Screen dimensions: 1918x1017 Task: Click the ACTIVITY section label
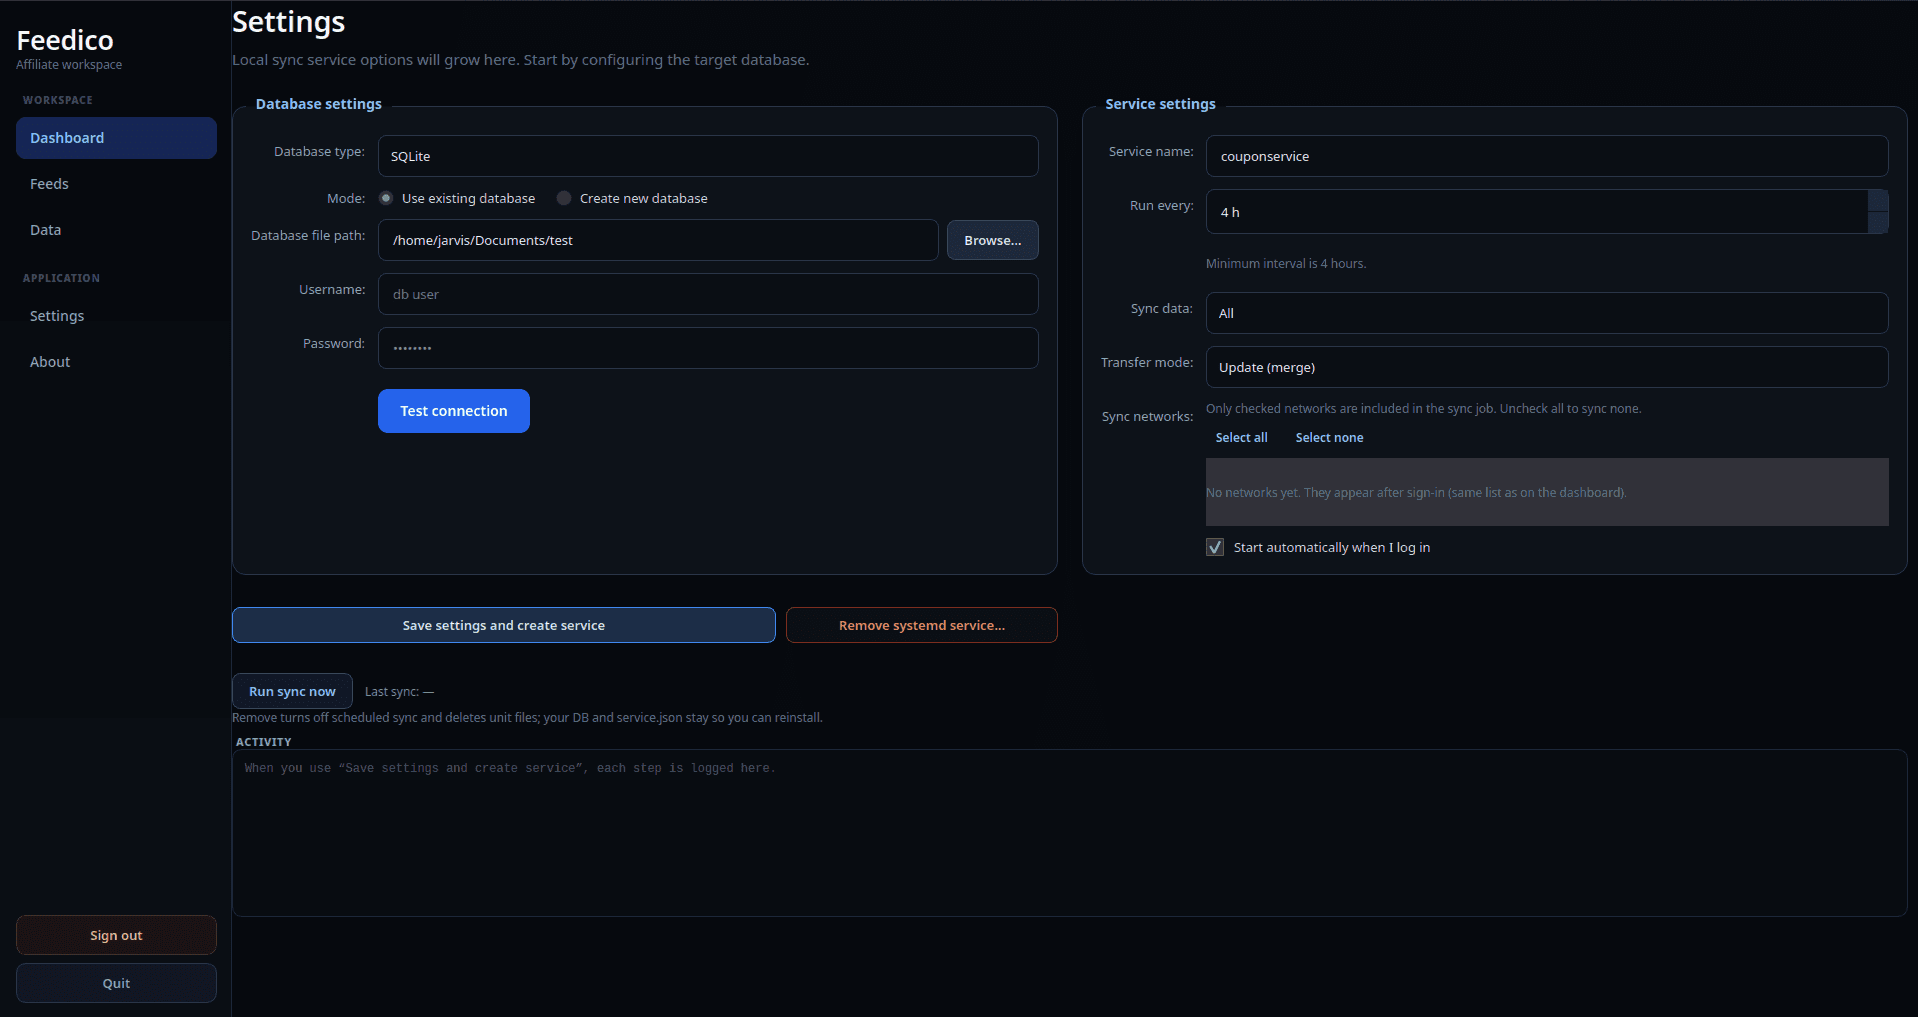click(264, 742)
